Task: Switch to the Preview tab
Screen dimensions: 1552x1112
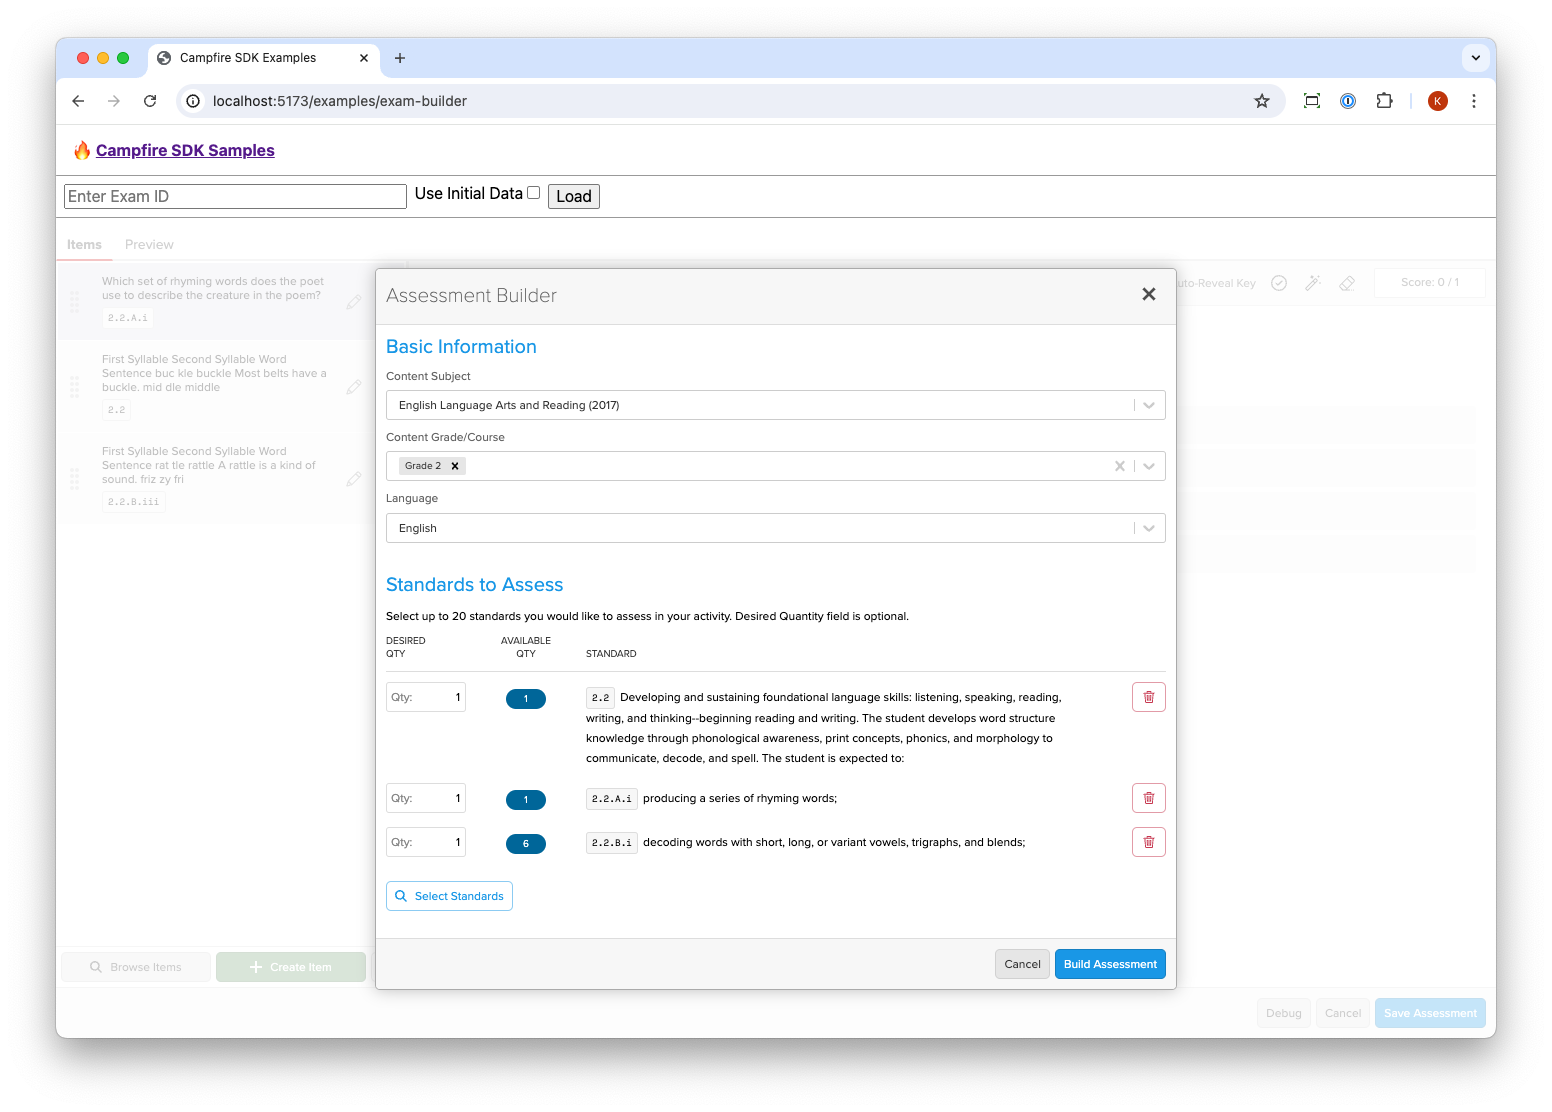Action: [149, 245]
